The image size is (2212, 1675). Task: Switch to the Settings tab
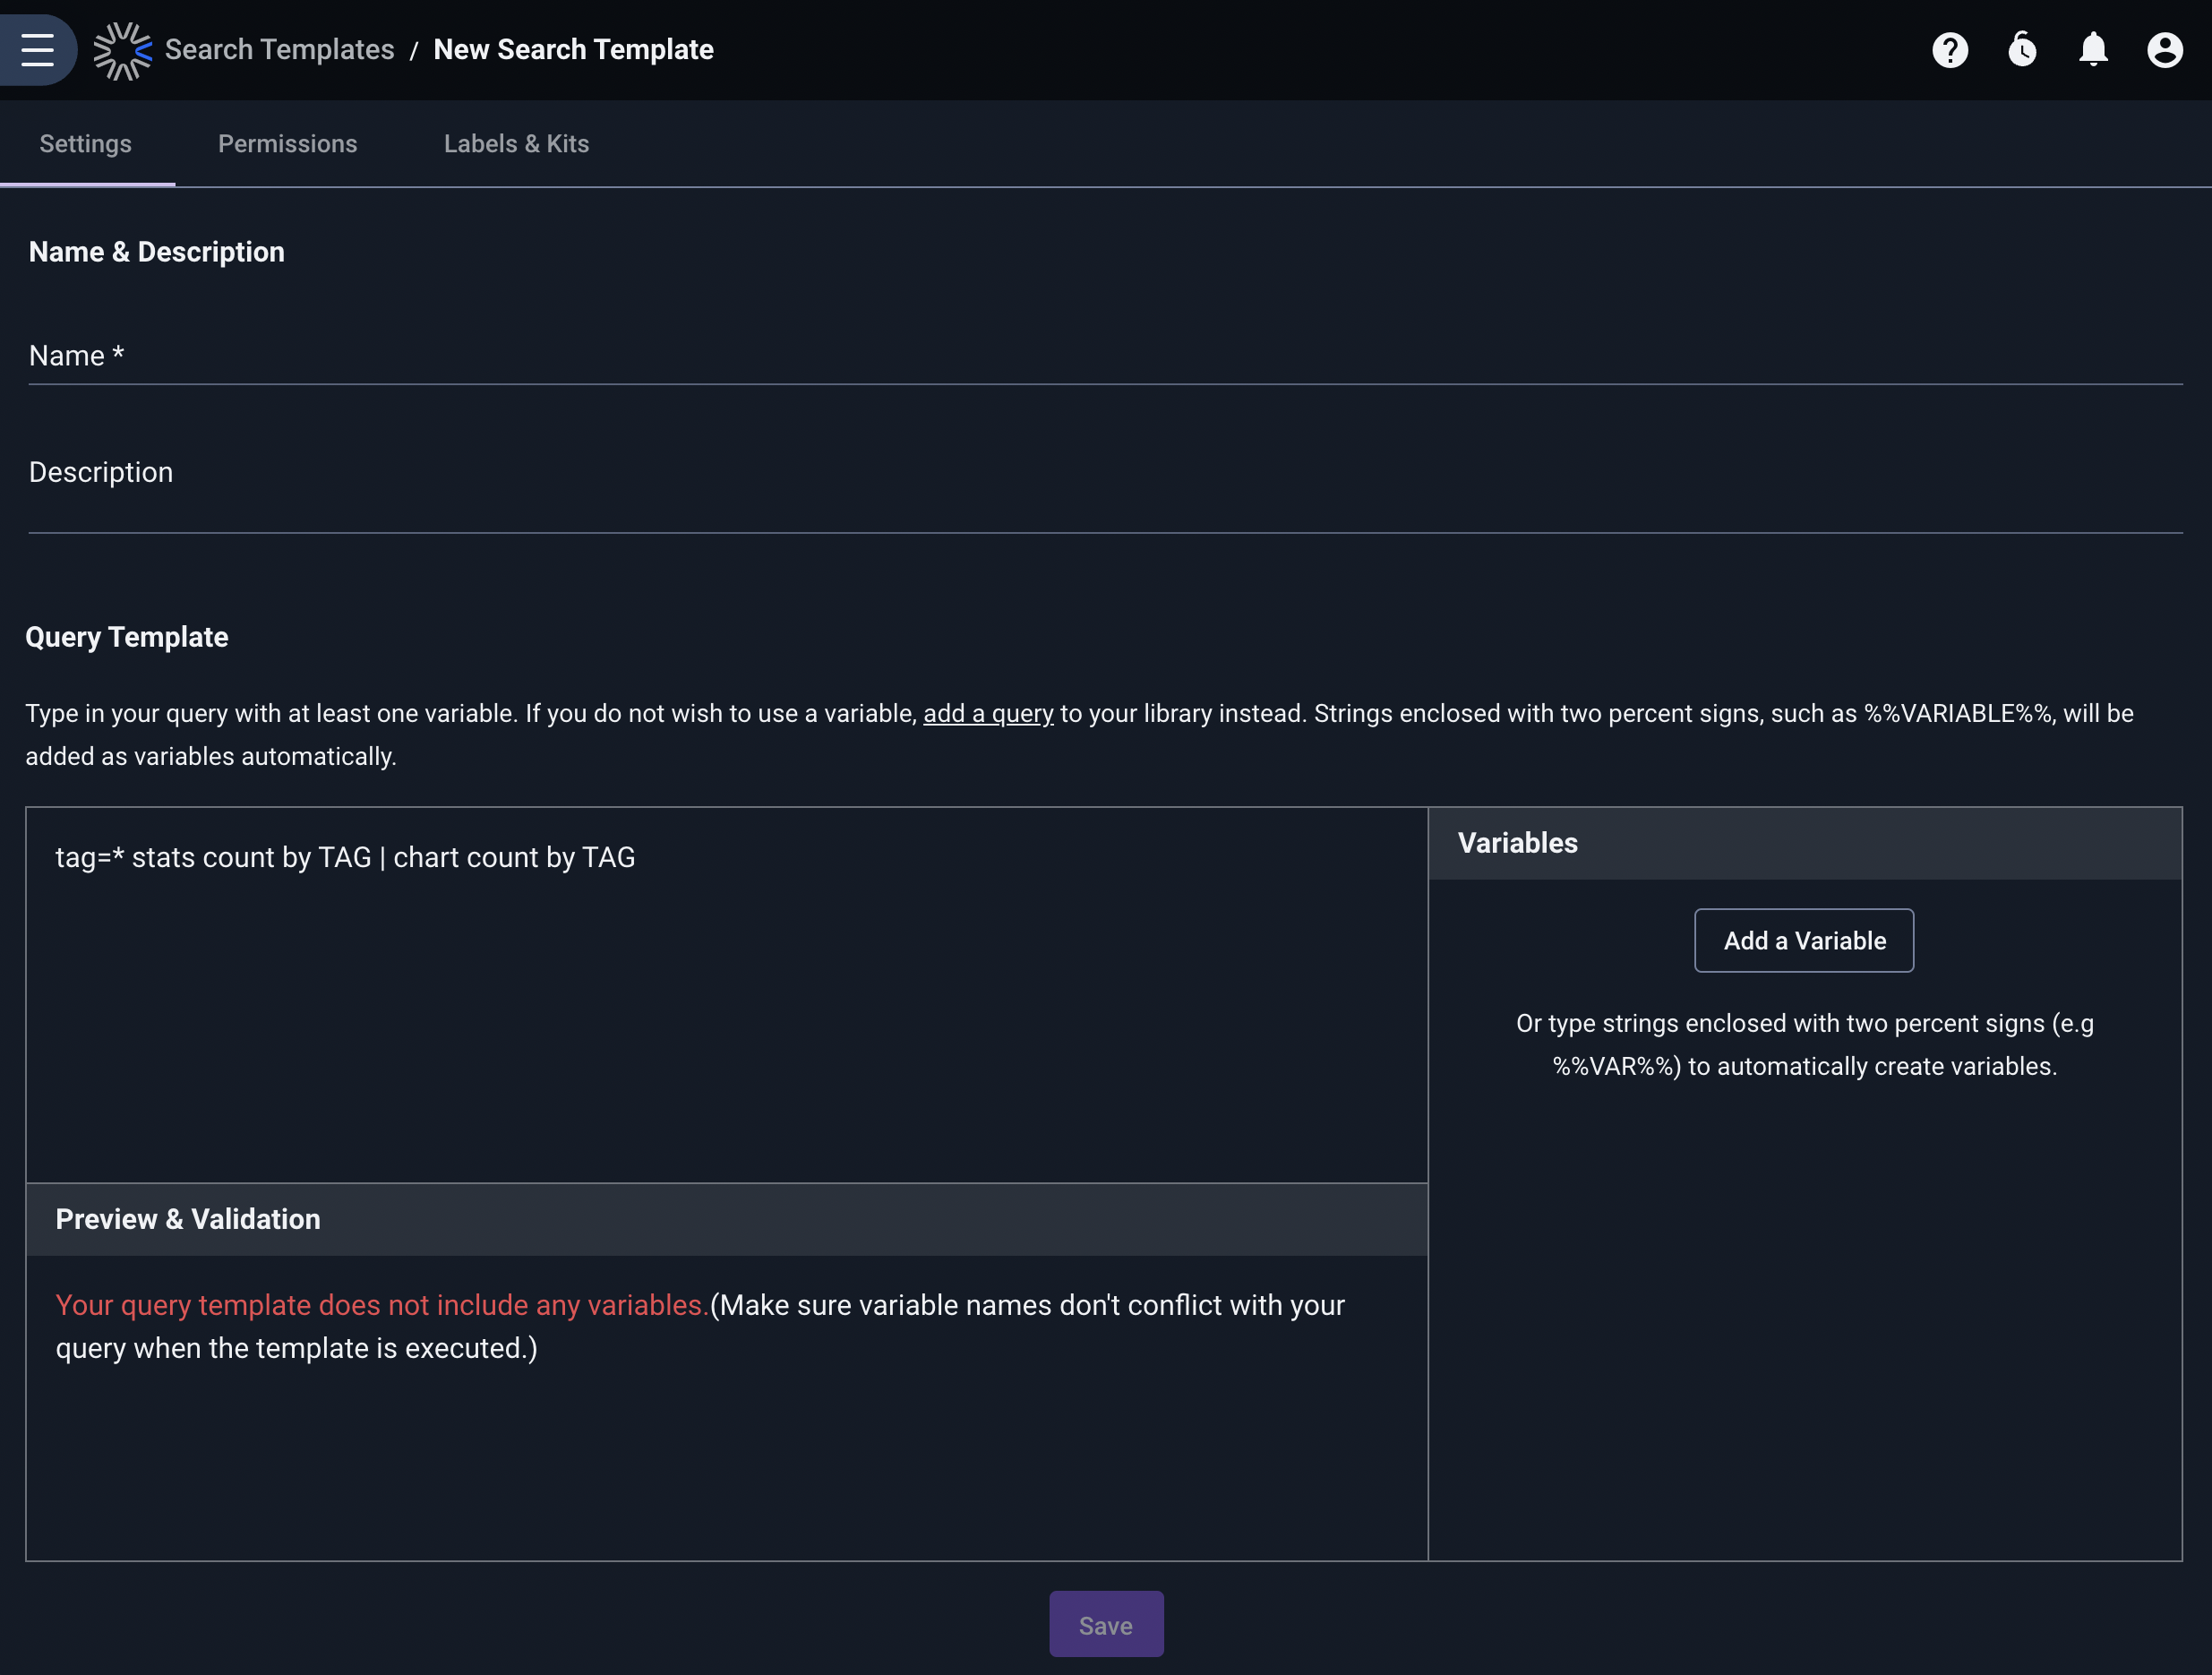point(86,144)
